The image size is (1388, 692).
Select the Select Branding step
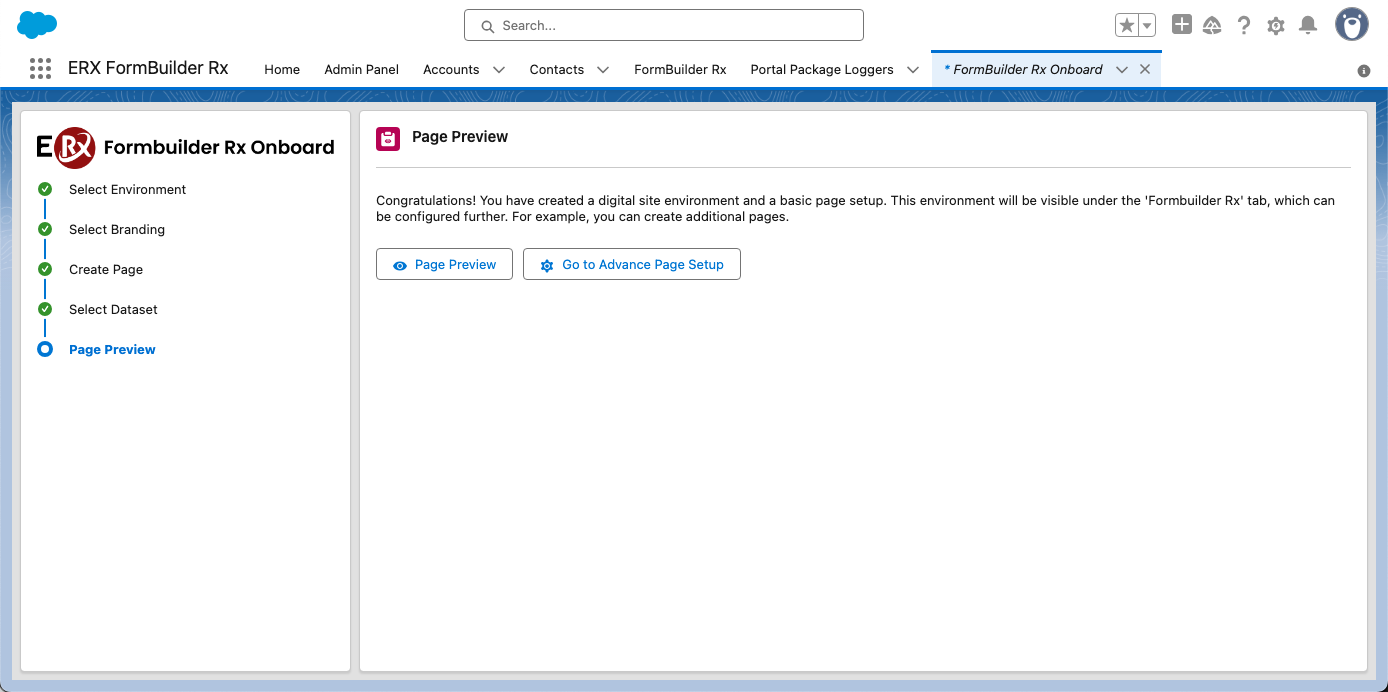(x=117, y=230)
